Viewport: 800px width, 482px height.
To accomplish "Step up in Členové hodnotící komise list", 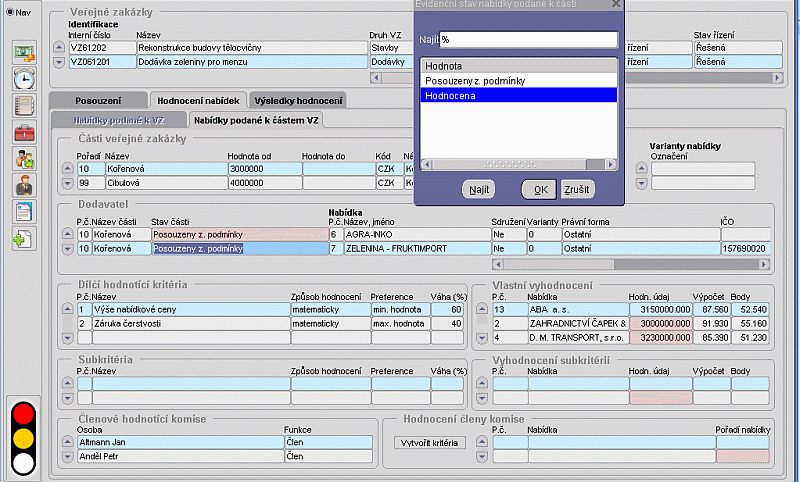I will pyautogui.click(x=67, y=442).
